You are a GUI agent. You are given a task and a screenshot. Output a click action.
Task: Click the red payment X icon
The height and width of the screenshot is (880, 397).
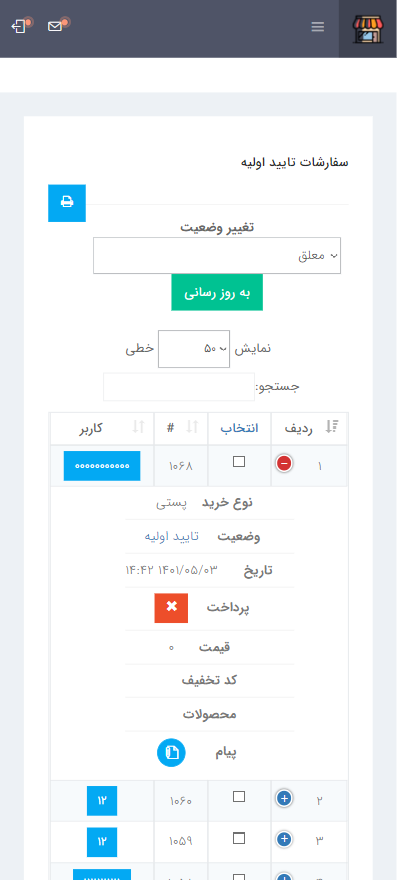pos(171,607)
